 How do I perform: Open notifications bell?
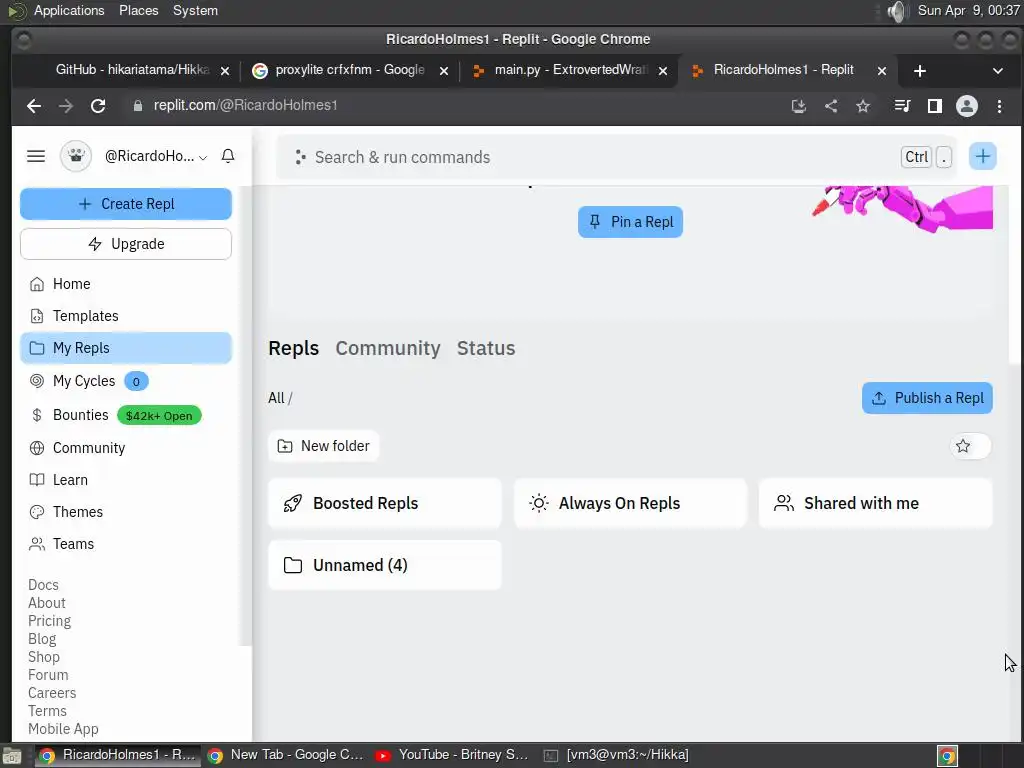coord(228,156)
